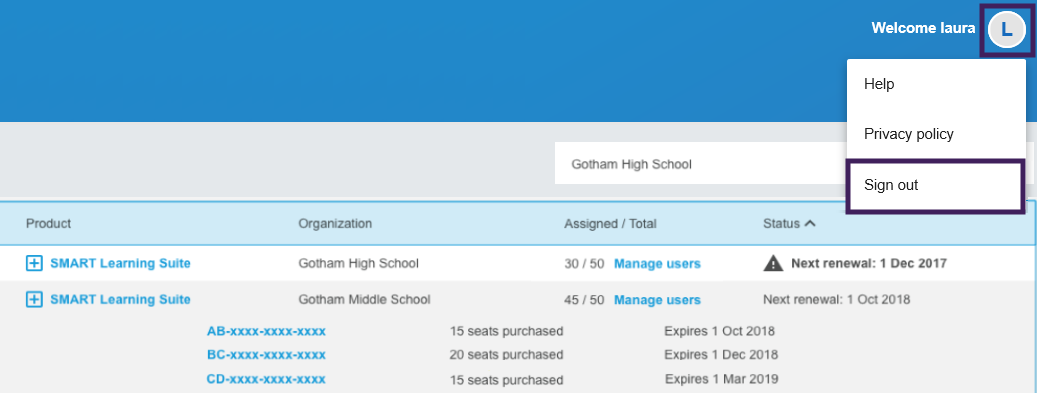The image size is (1037, 393).
Task: Click the Product column header
Action: (48, 224)
